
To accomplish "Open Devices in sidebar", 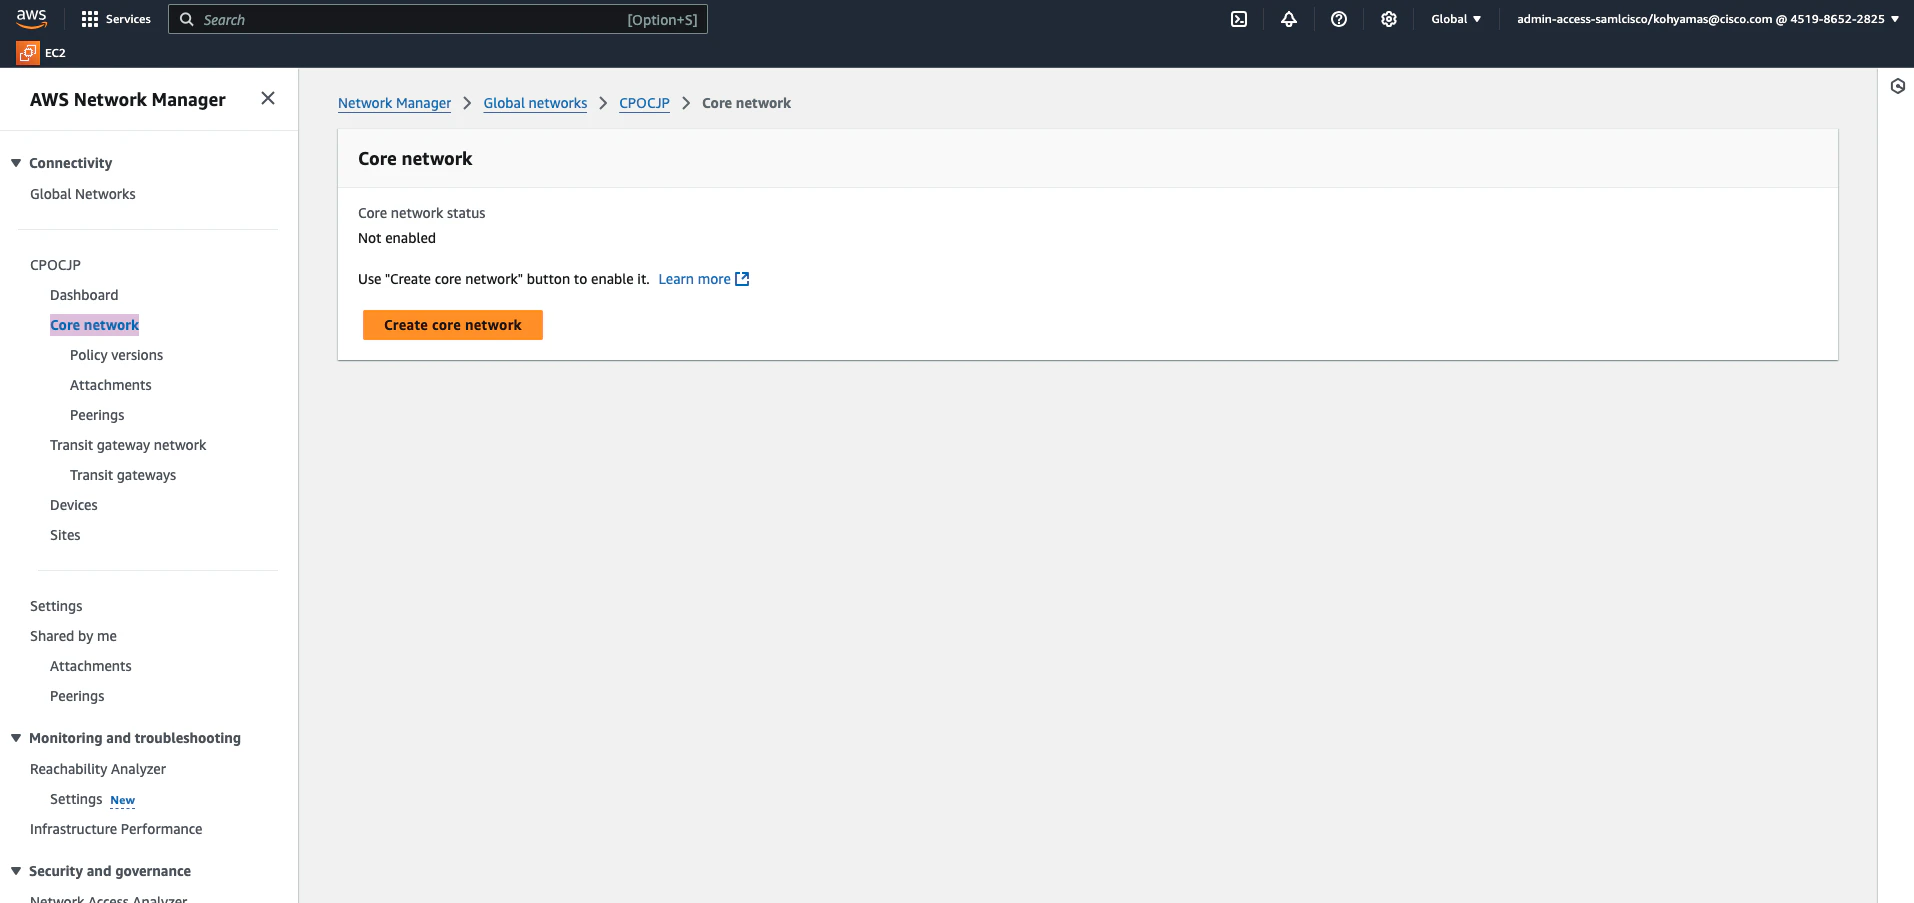I will click(74, 505).
